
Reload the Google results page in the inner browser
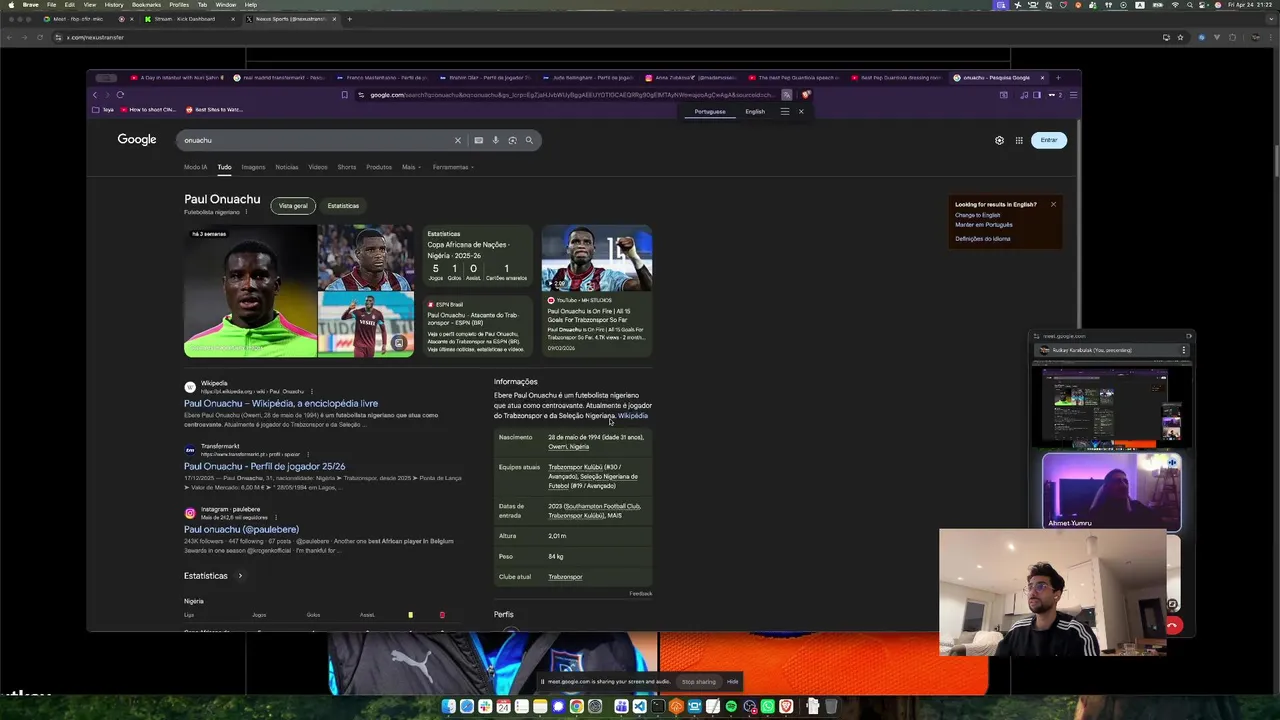point(120,95)
